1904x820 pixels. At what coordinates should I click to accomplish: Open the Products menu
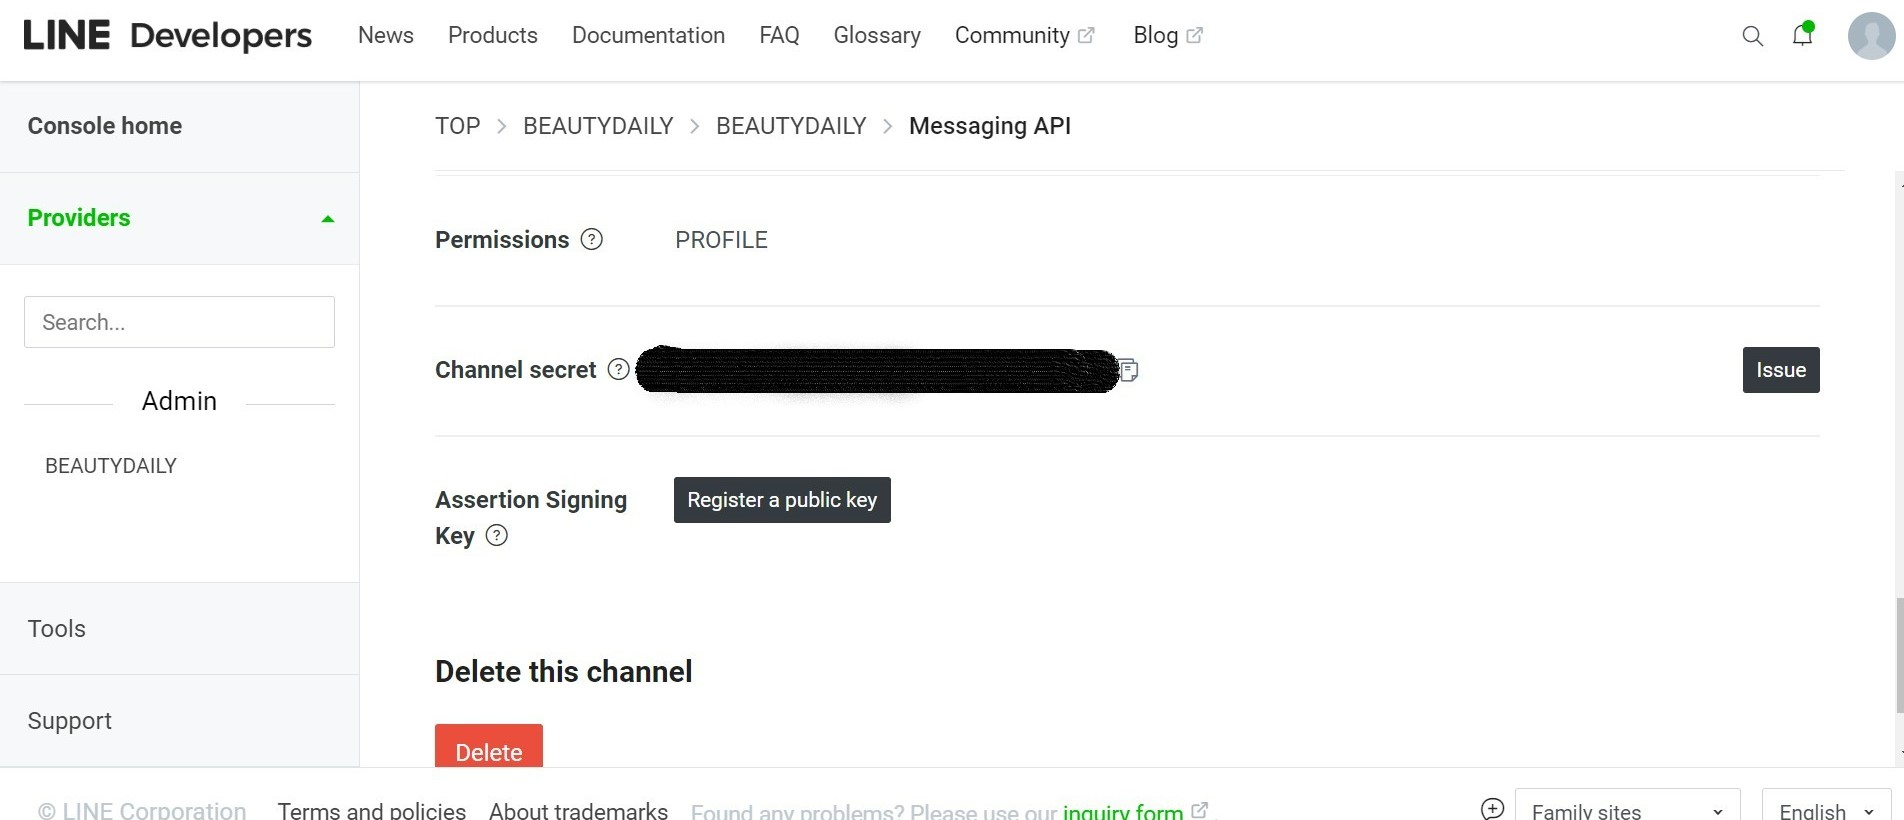(x=493, y=36)
